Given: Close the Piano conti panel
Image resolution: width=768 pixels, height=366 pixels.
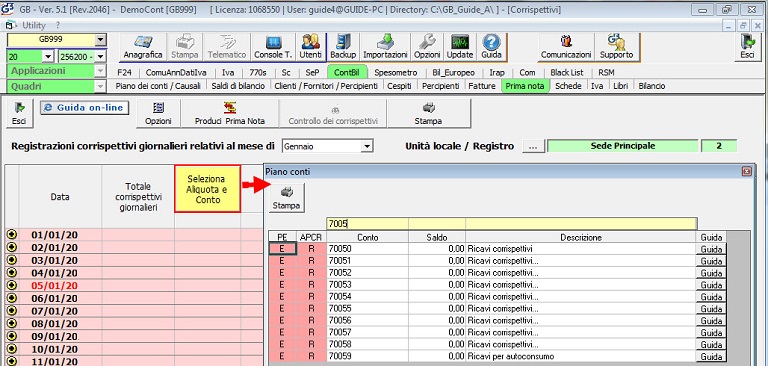Looking at the screenshot, I should pos(747,171).
